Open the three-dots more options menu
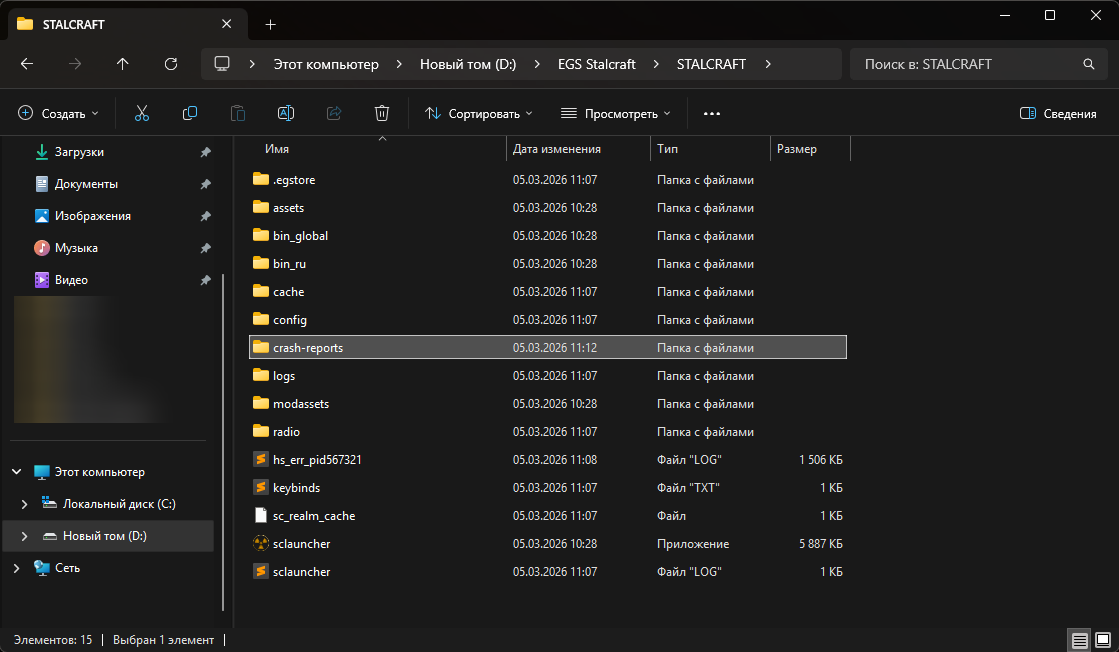Image resolution: width=1119 pixels, height=652 pixels. 712,114
